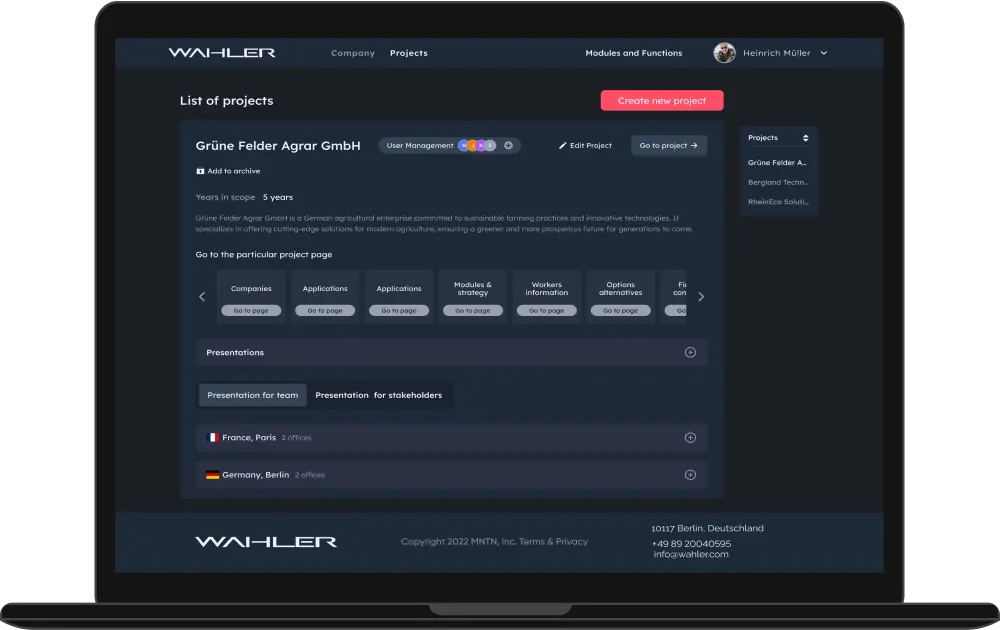Open the Company menu item
Screen dimensions: 1000x630
click(353, 53)
